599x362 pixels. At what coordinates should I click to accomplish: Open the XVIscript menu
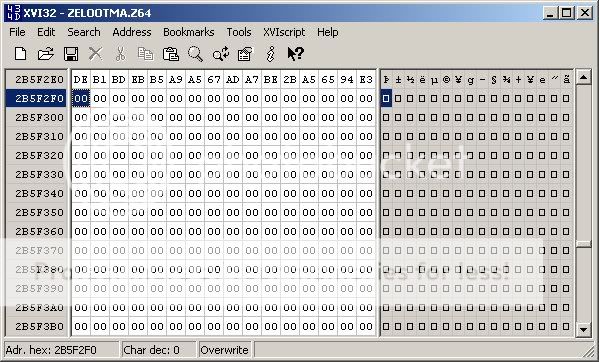click(x=284, y=32)
